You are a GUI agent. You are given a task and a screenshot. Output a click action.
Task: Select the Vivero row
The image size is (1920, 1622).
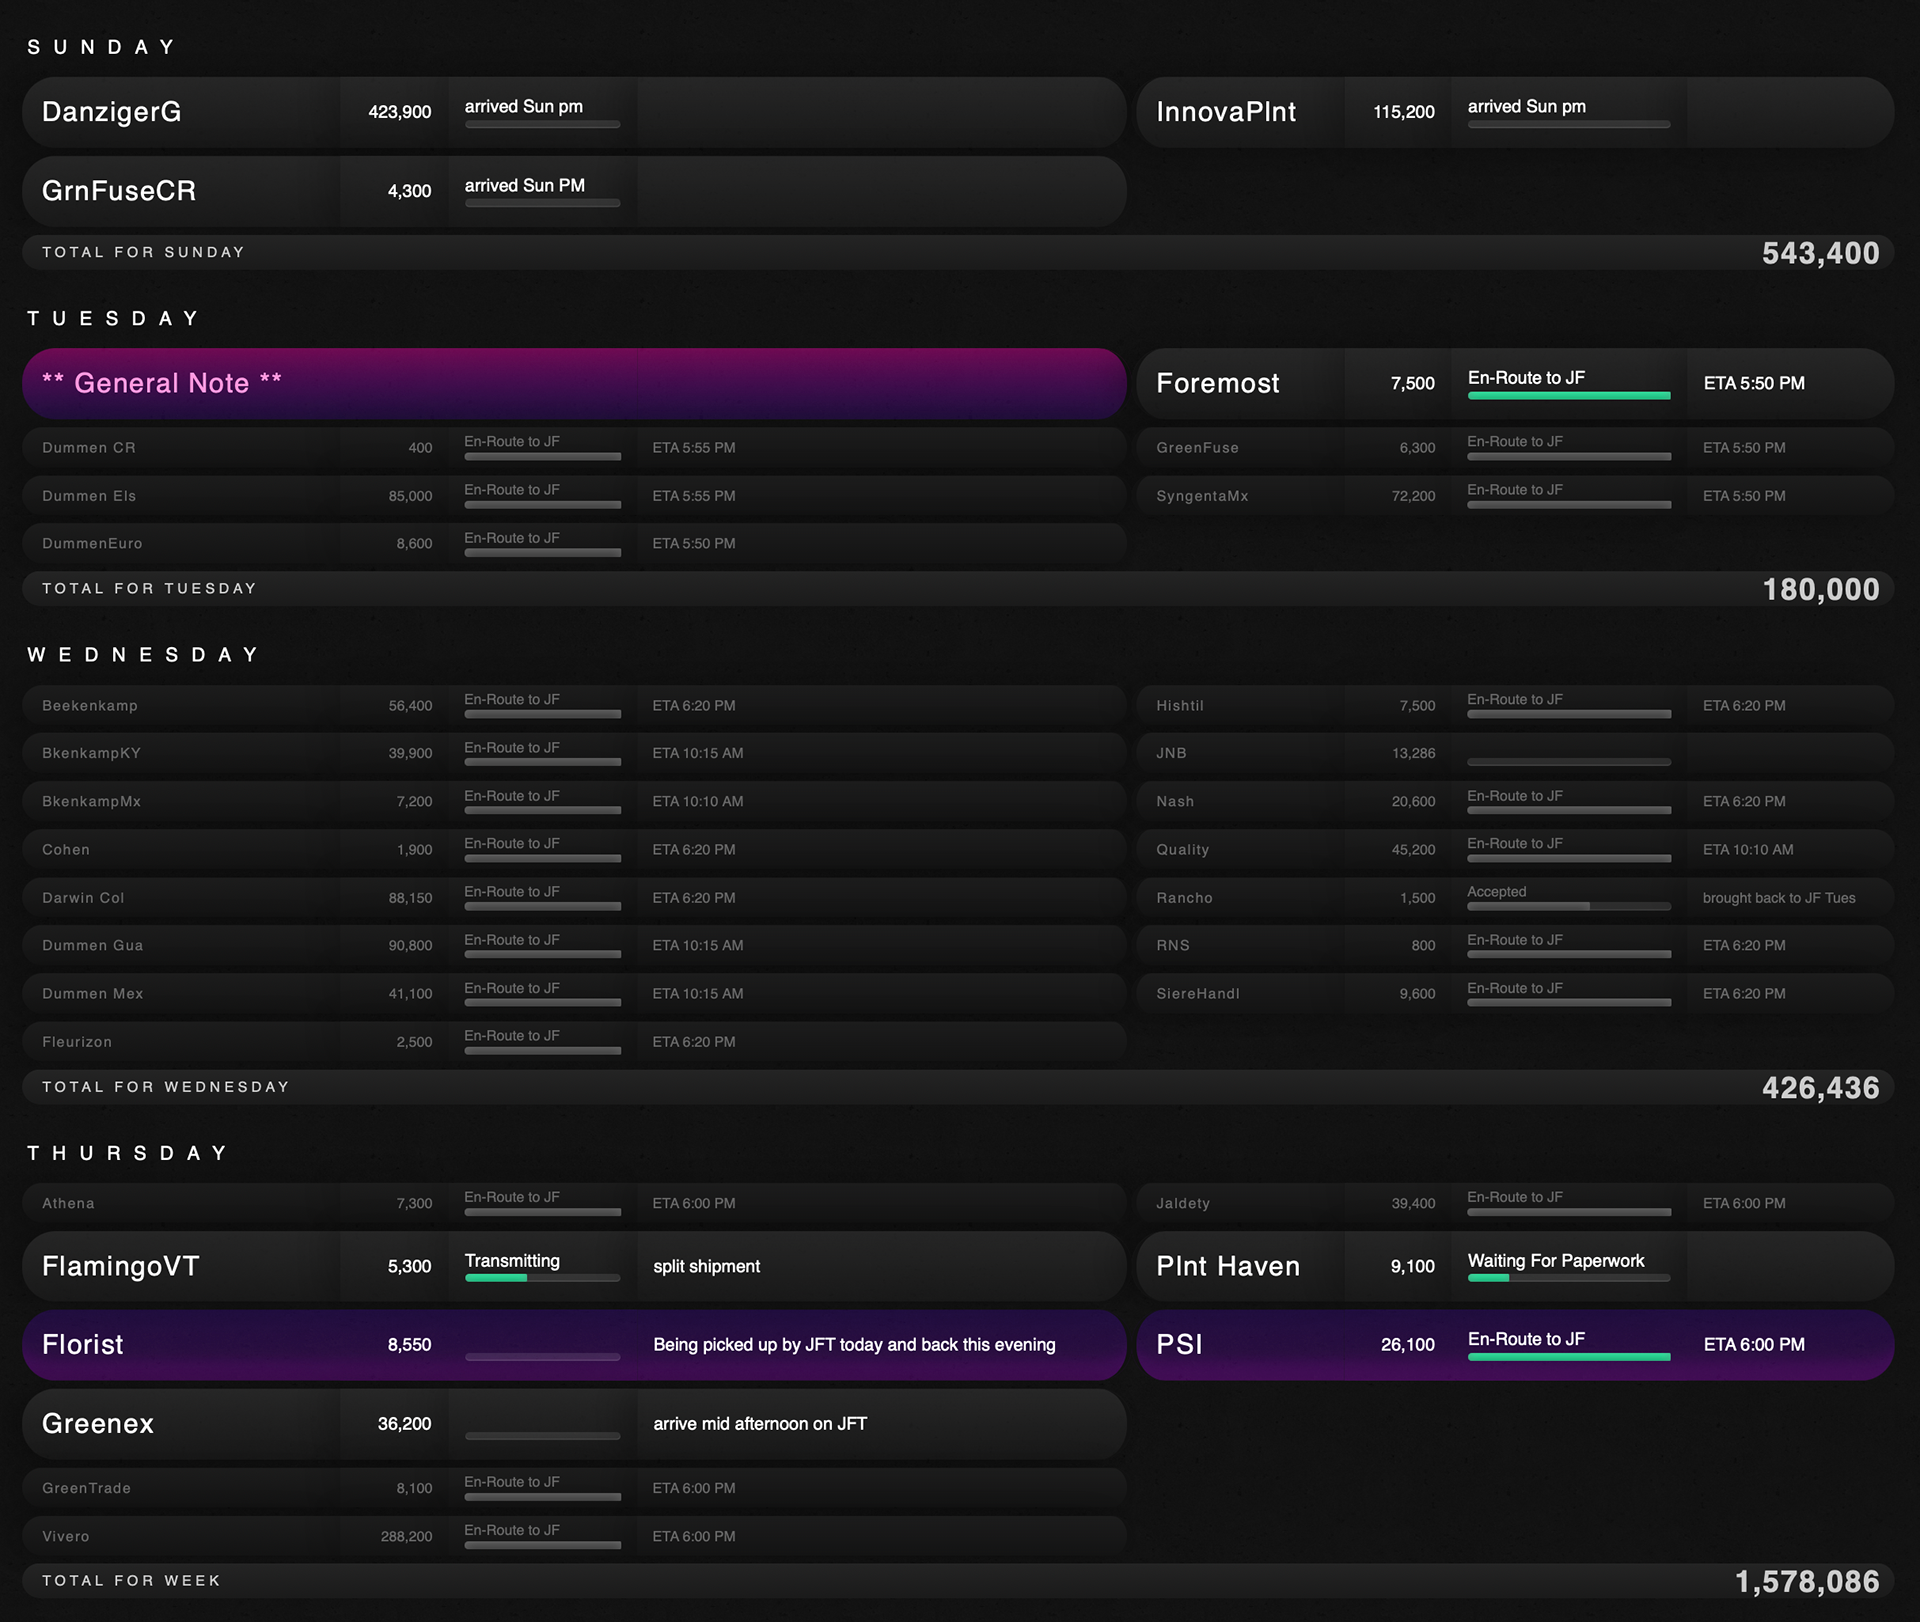[x=574, y=1537]
